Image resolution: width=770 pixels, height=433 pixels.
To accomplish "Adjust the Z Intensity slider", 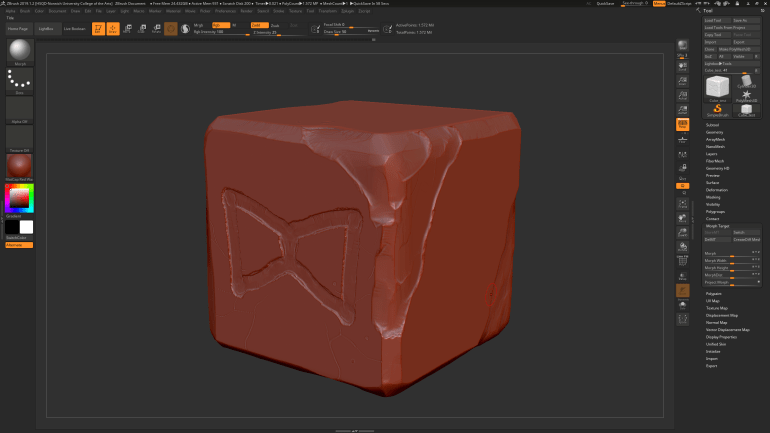I will pyautogui.click(x=279, y=32).
